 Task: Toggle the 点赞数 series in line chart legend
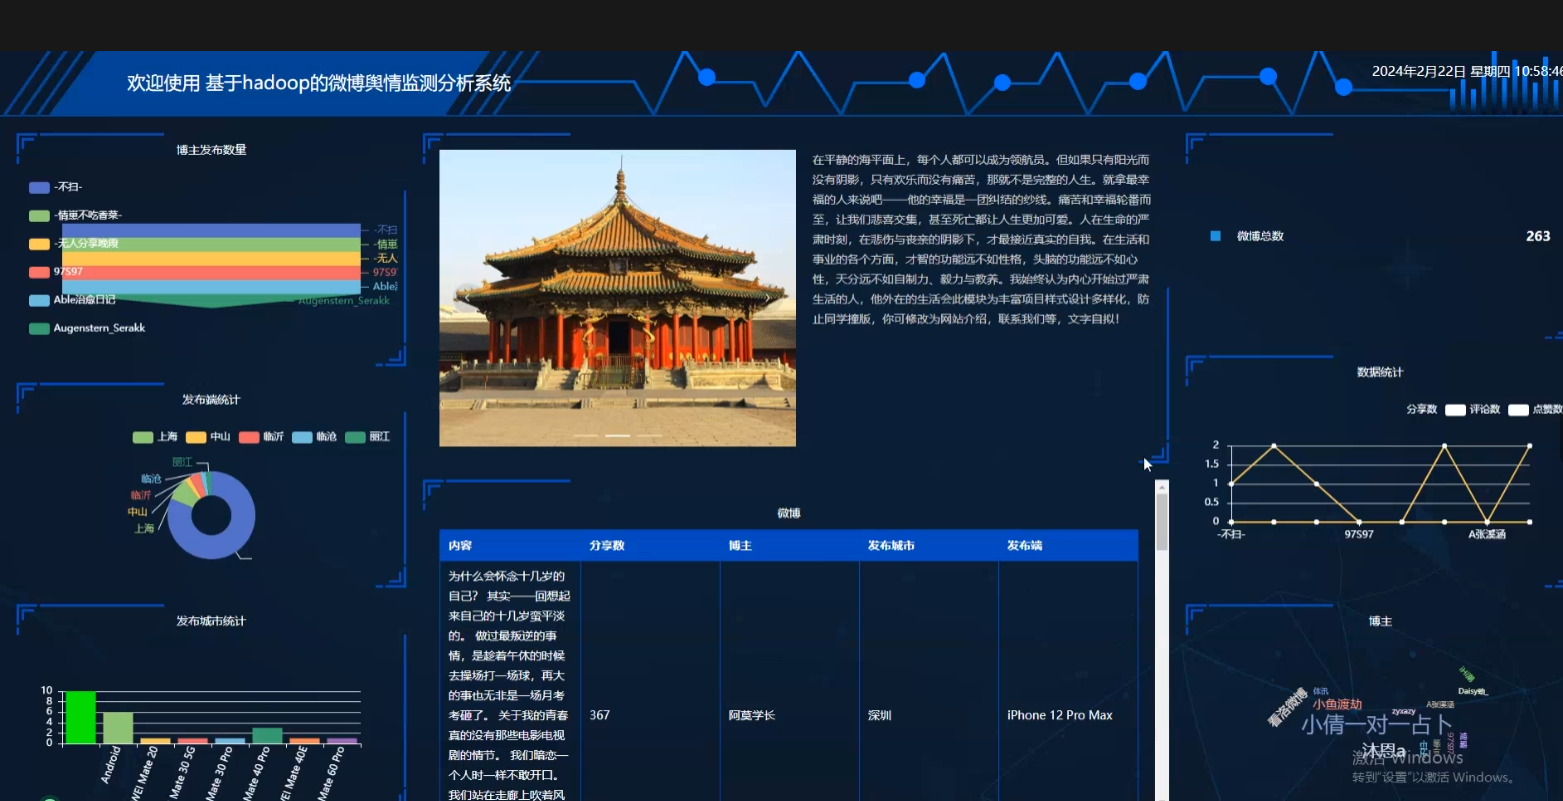(1536, 409)
